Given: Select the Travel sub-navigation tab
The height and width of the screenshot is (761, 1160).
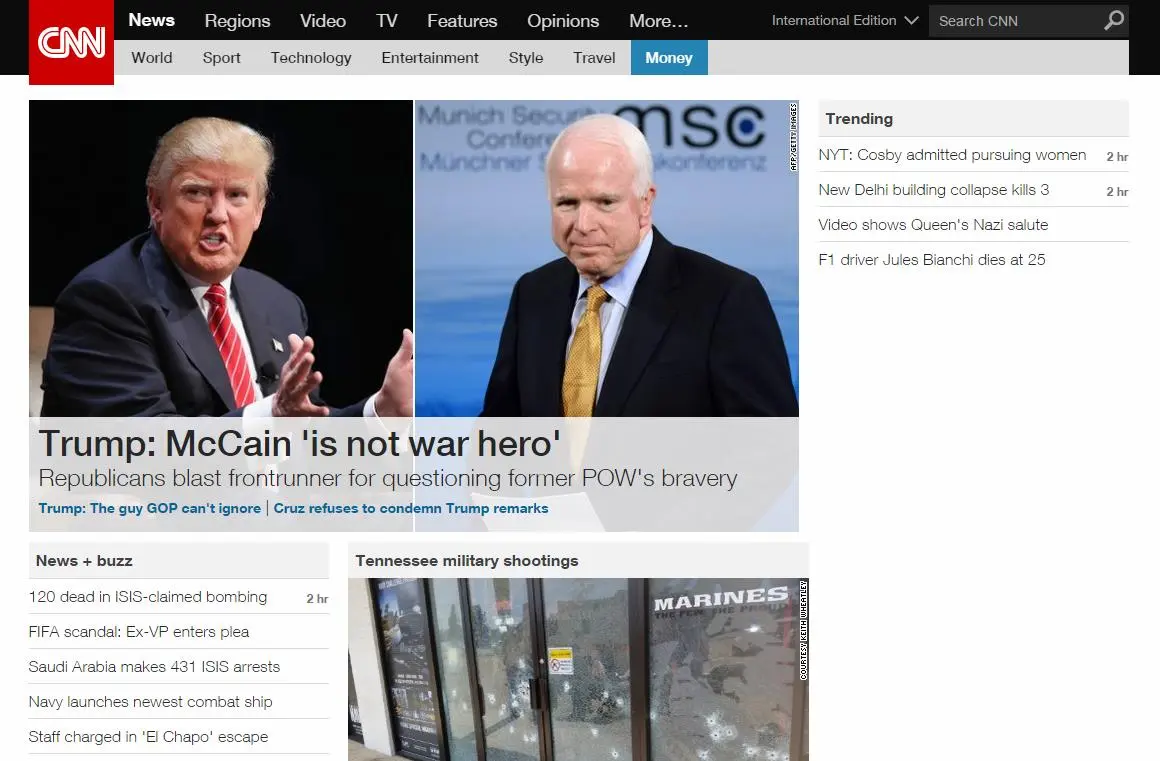Looking at the screenshot, I should point(594,58).
